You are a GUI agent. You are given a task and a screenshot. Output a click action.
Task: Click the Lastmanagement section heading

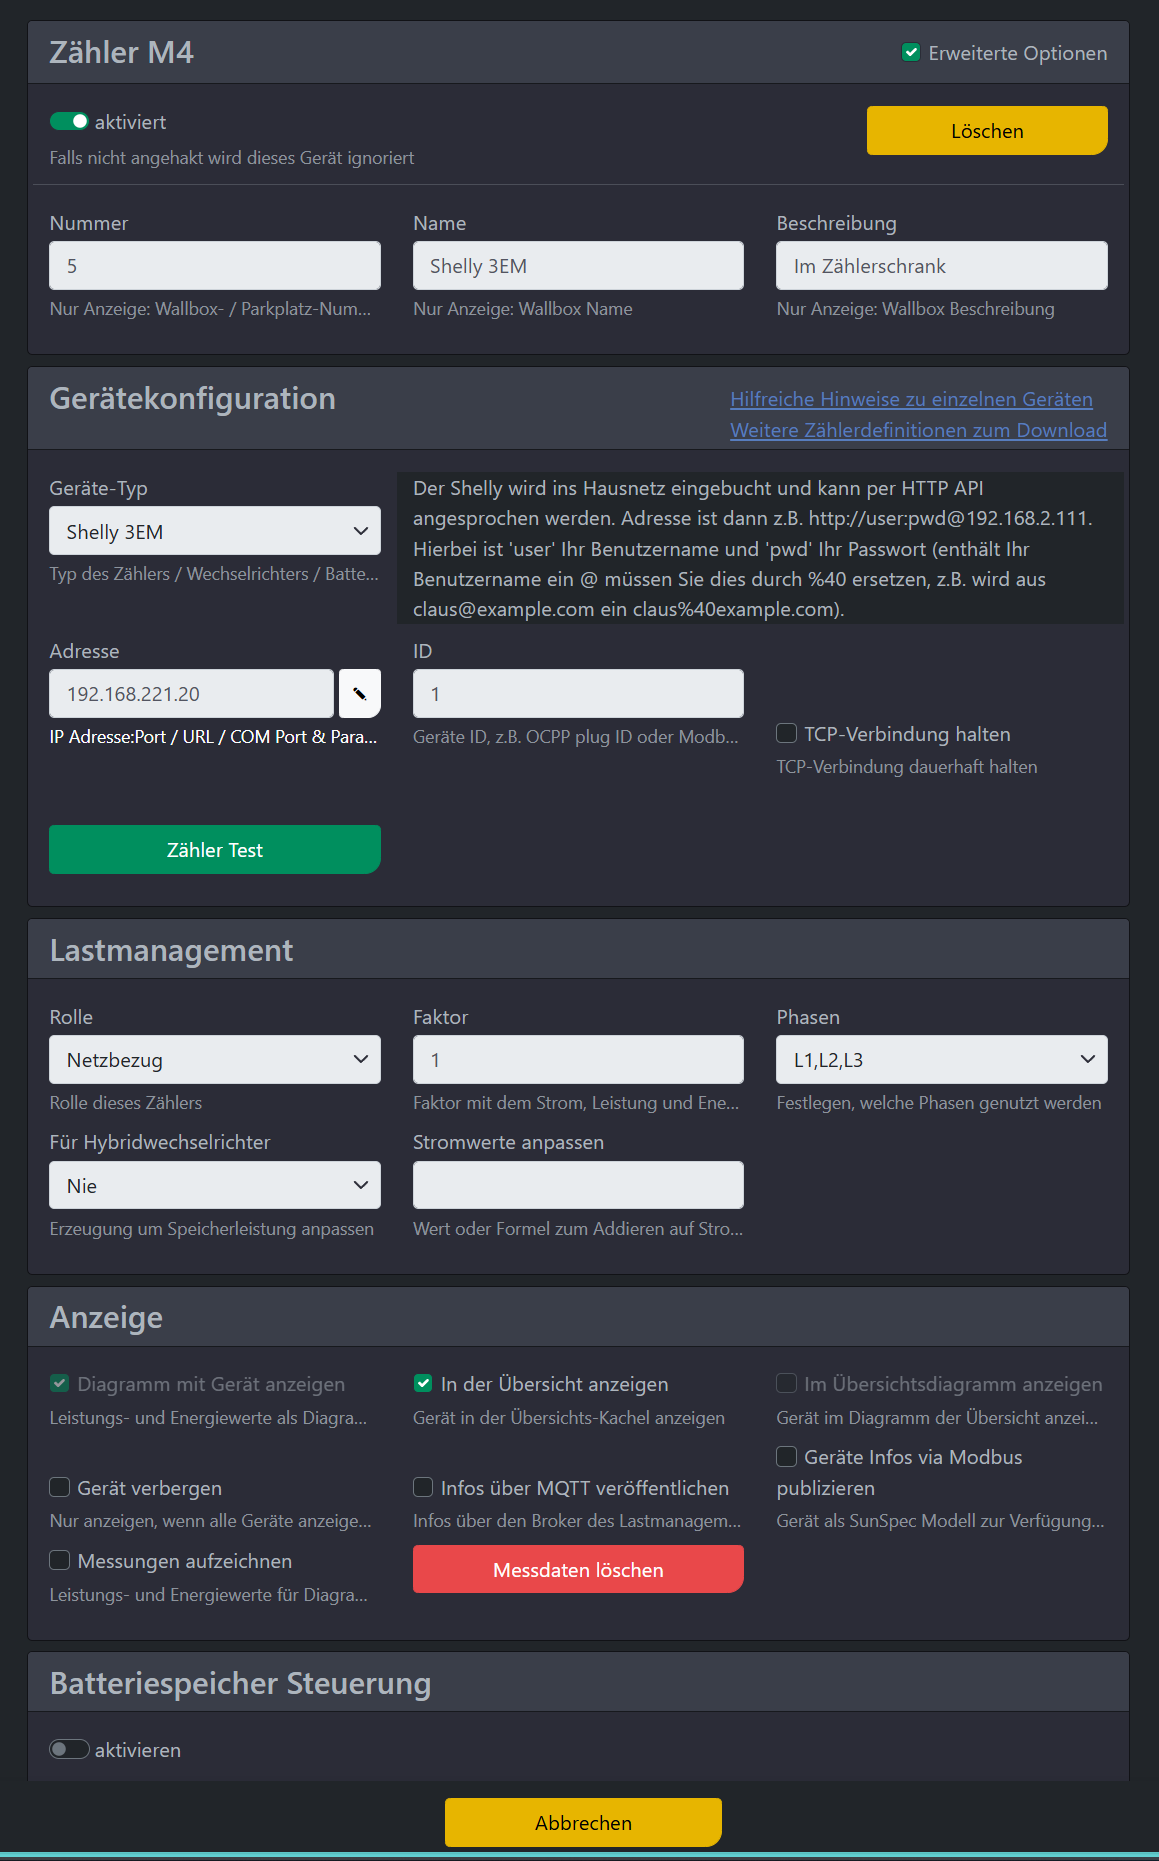[172, 950]
